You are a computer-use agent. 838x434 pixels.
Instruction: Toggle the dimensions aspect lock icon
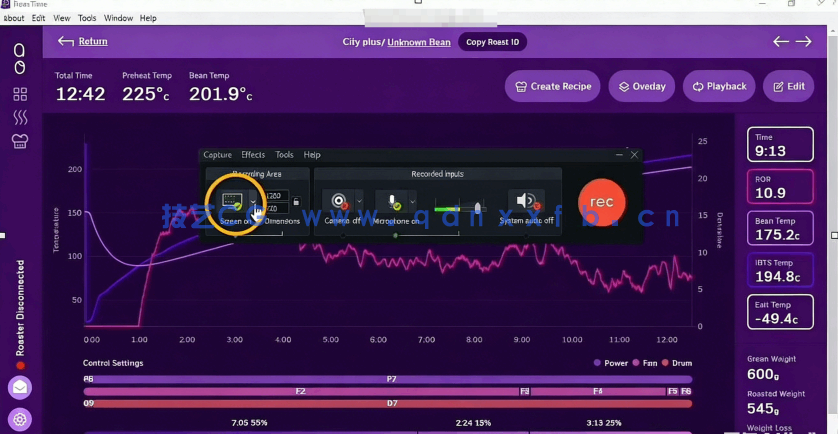click(x=296, y=202)
